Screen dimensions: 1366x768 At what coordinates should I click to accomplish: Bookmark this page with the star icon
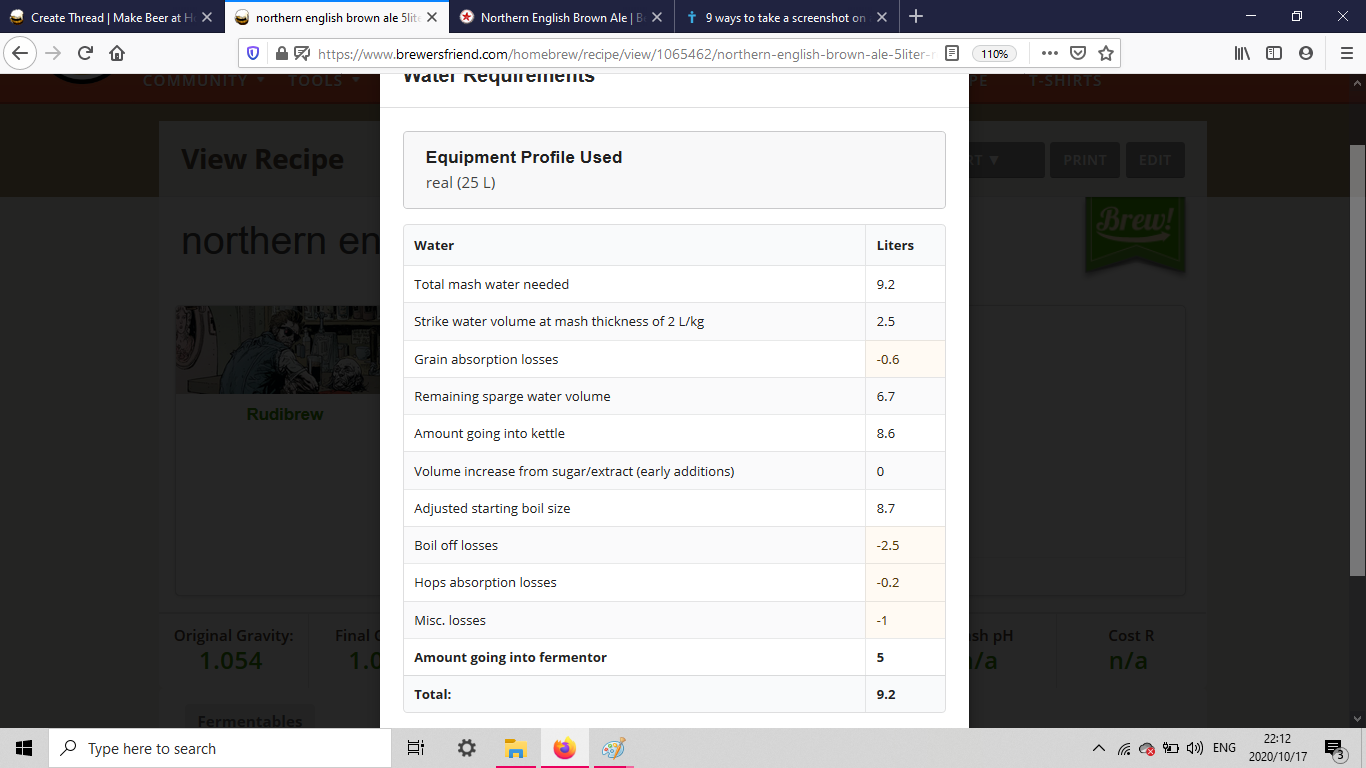pos(1106,53)
